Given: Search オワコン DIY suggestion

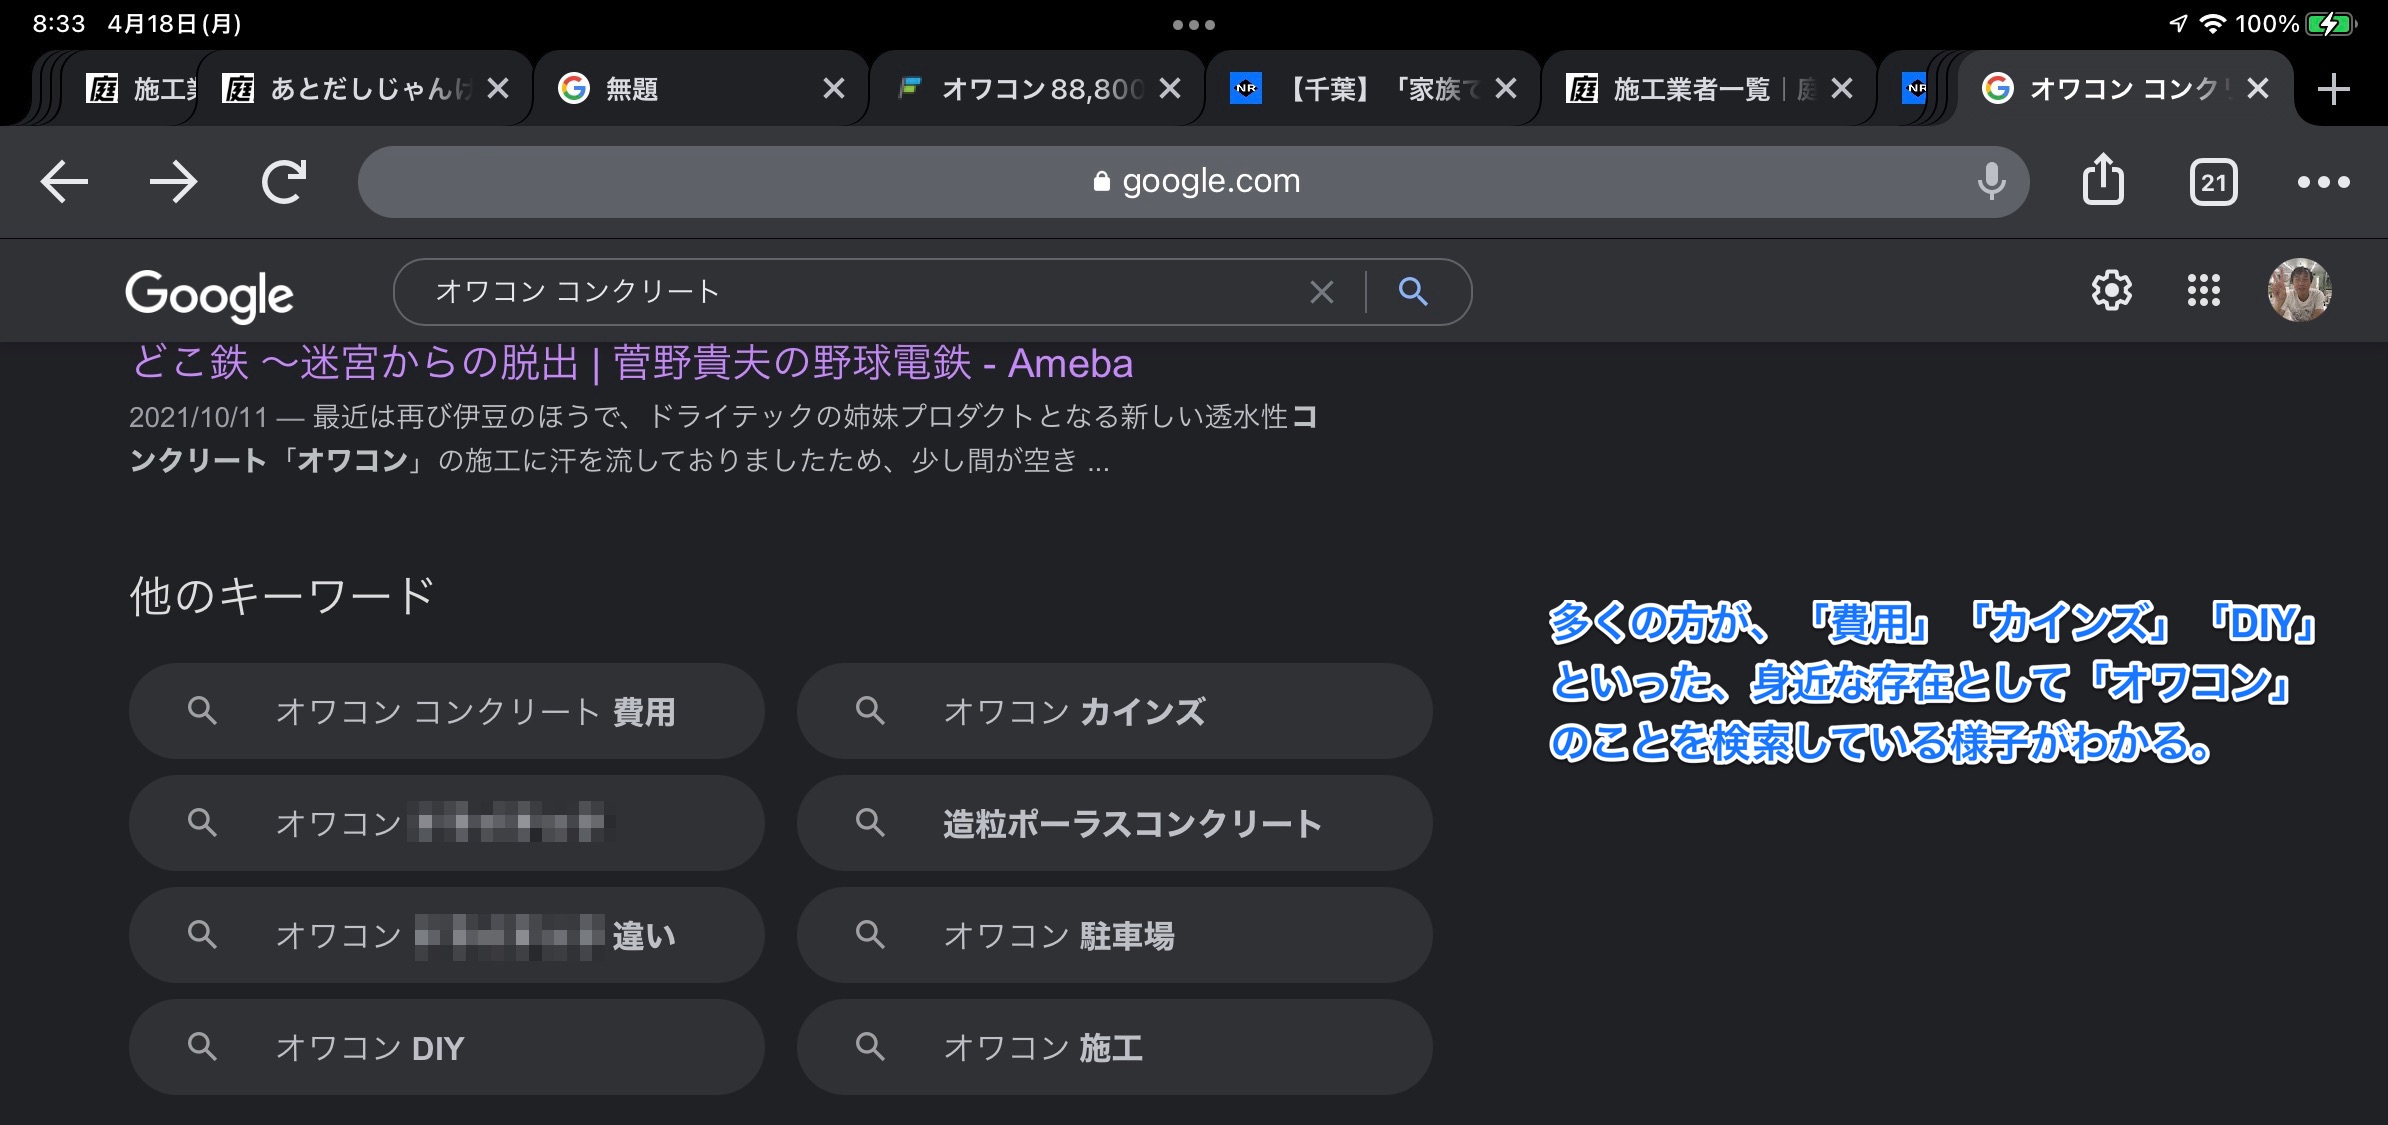Looking at the screenshot, I should click(447, 1047).
